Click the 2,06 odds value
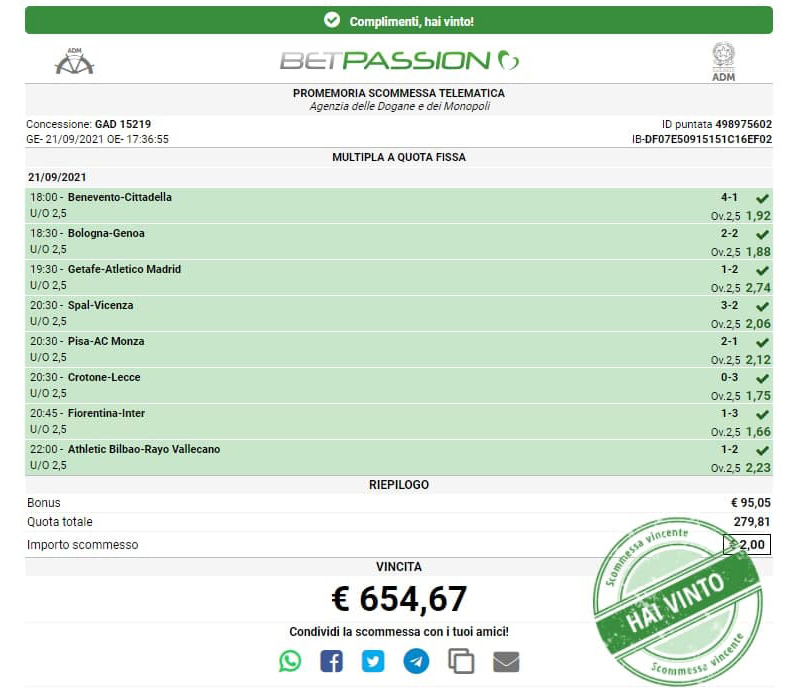Viewport: 801px width, 696px height. click(758, 324)
